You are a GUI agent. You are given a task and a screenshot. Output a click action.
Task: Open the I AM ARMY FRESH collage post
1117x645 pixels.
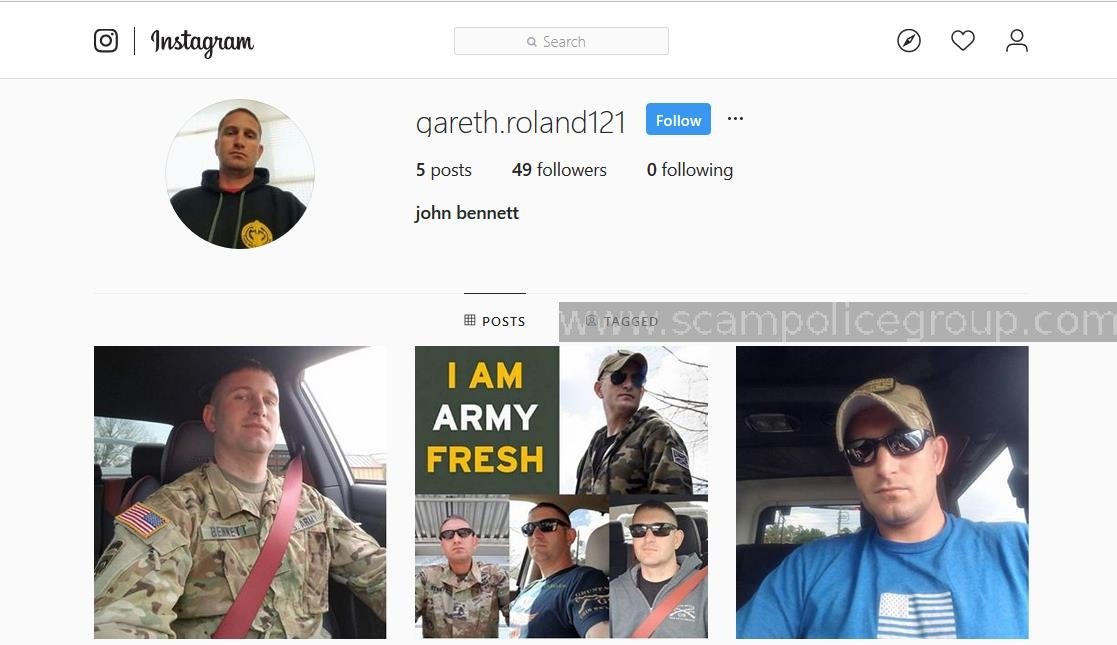[561, 492]
